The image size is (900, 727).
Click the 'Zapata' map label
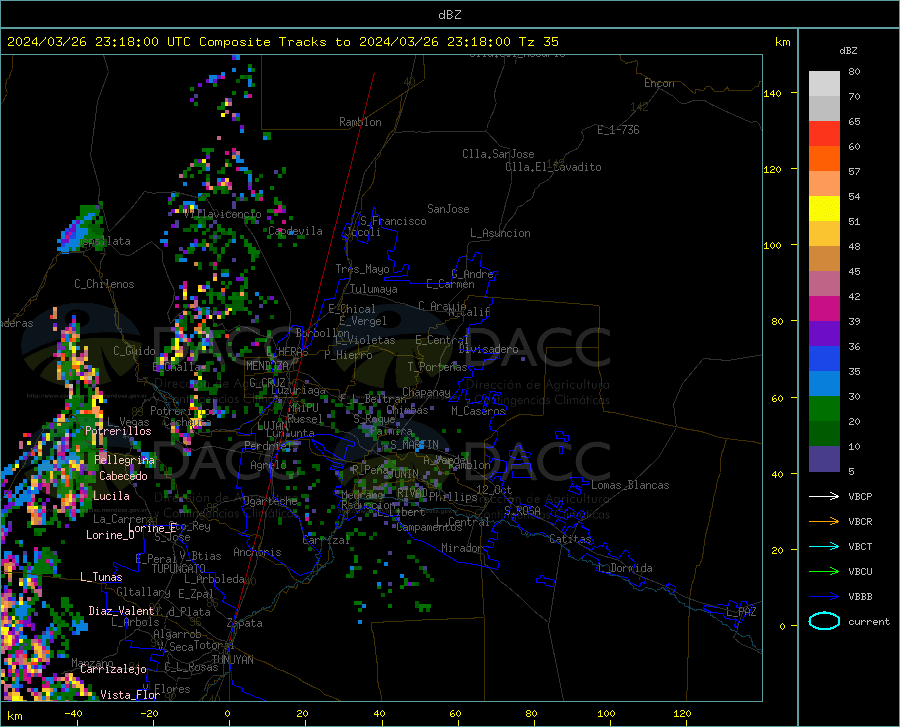245,623
